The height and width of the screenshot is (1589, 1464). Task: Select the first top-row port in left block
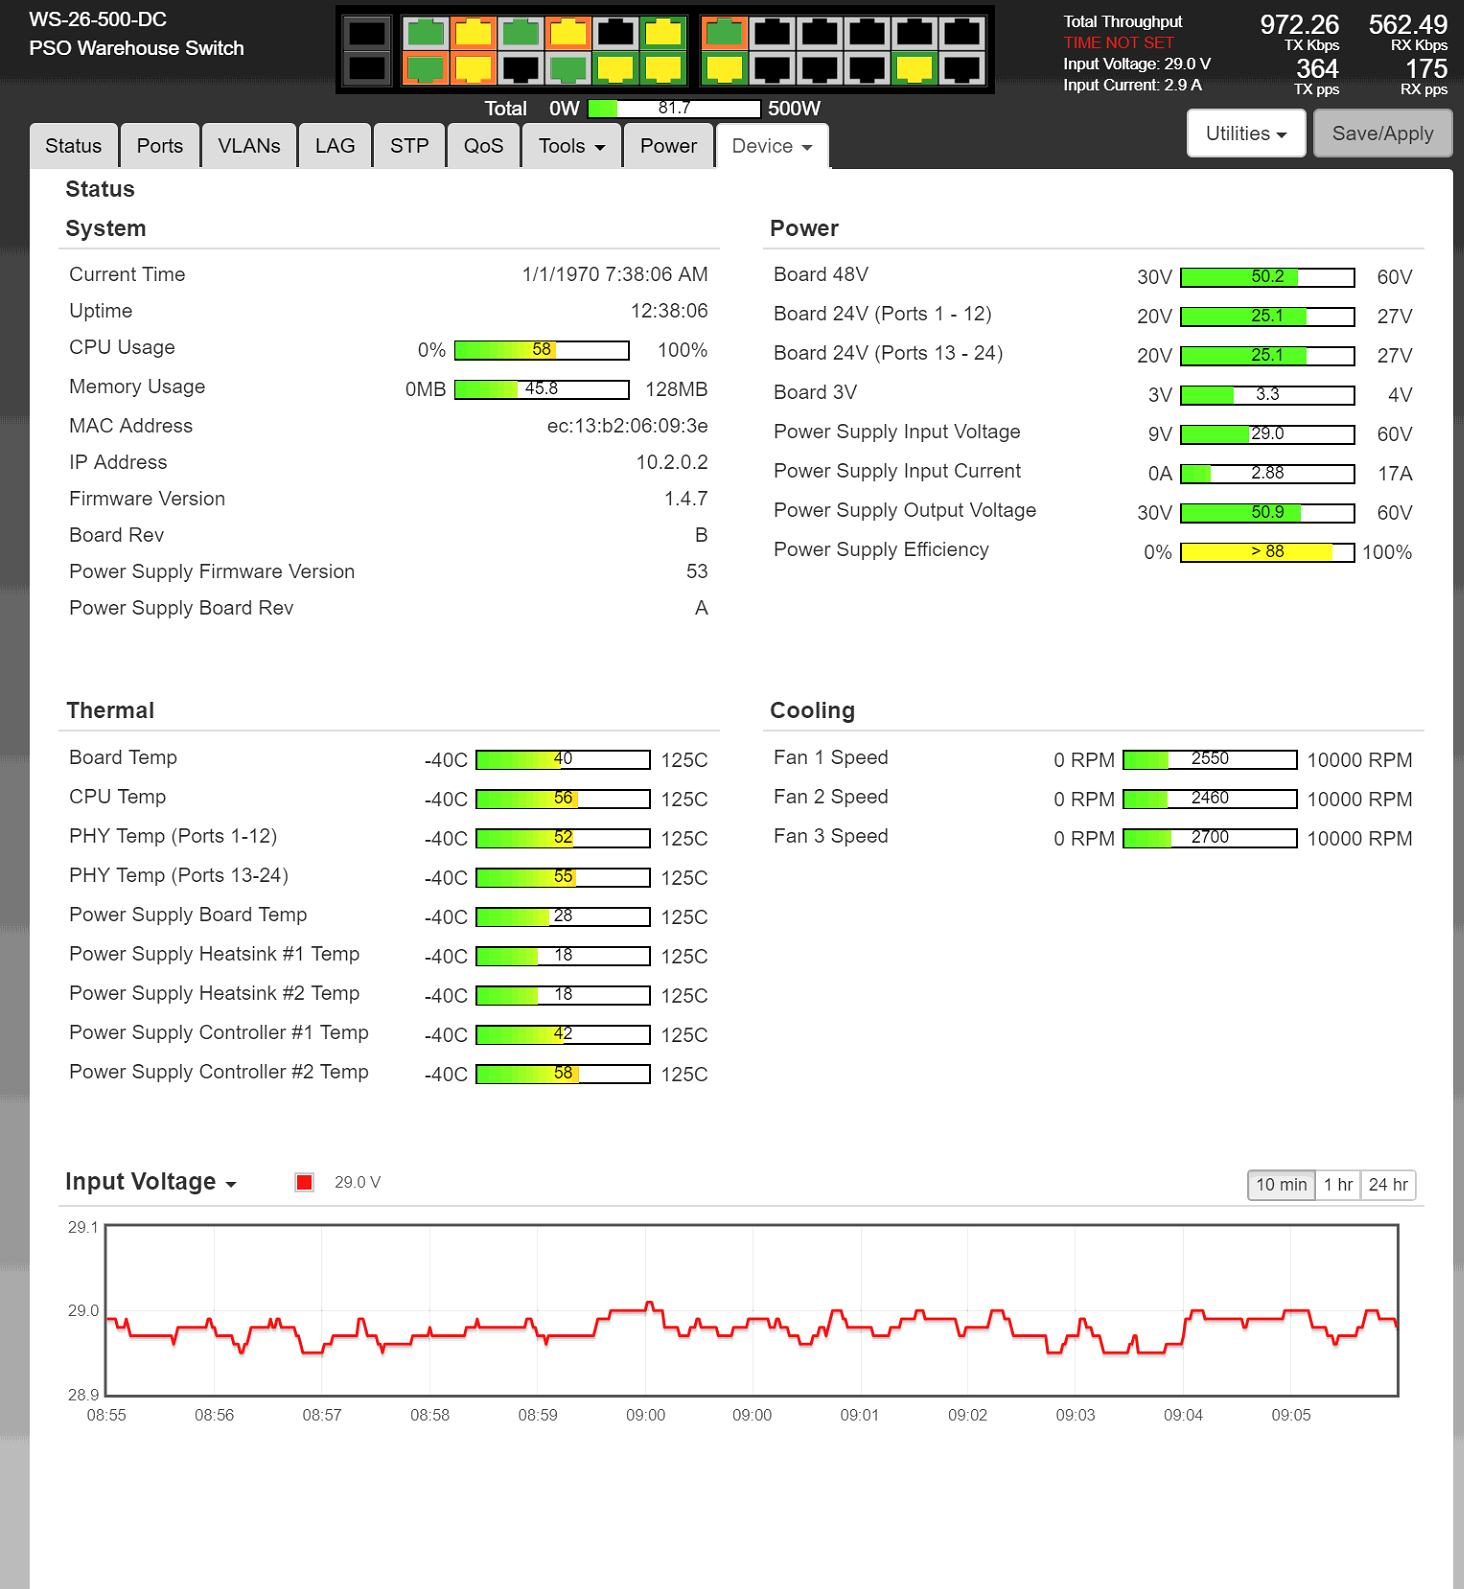426,33
